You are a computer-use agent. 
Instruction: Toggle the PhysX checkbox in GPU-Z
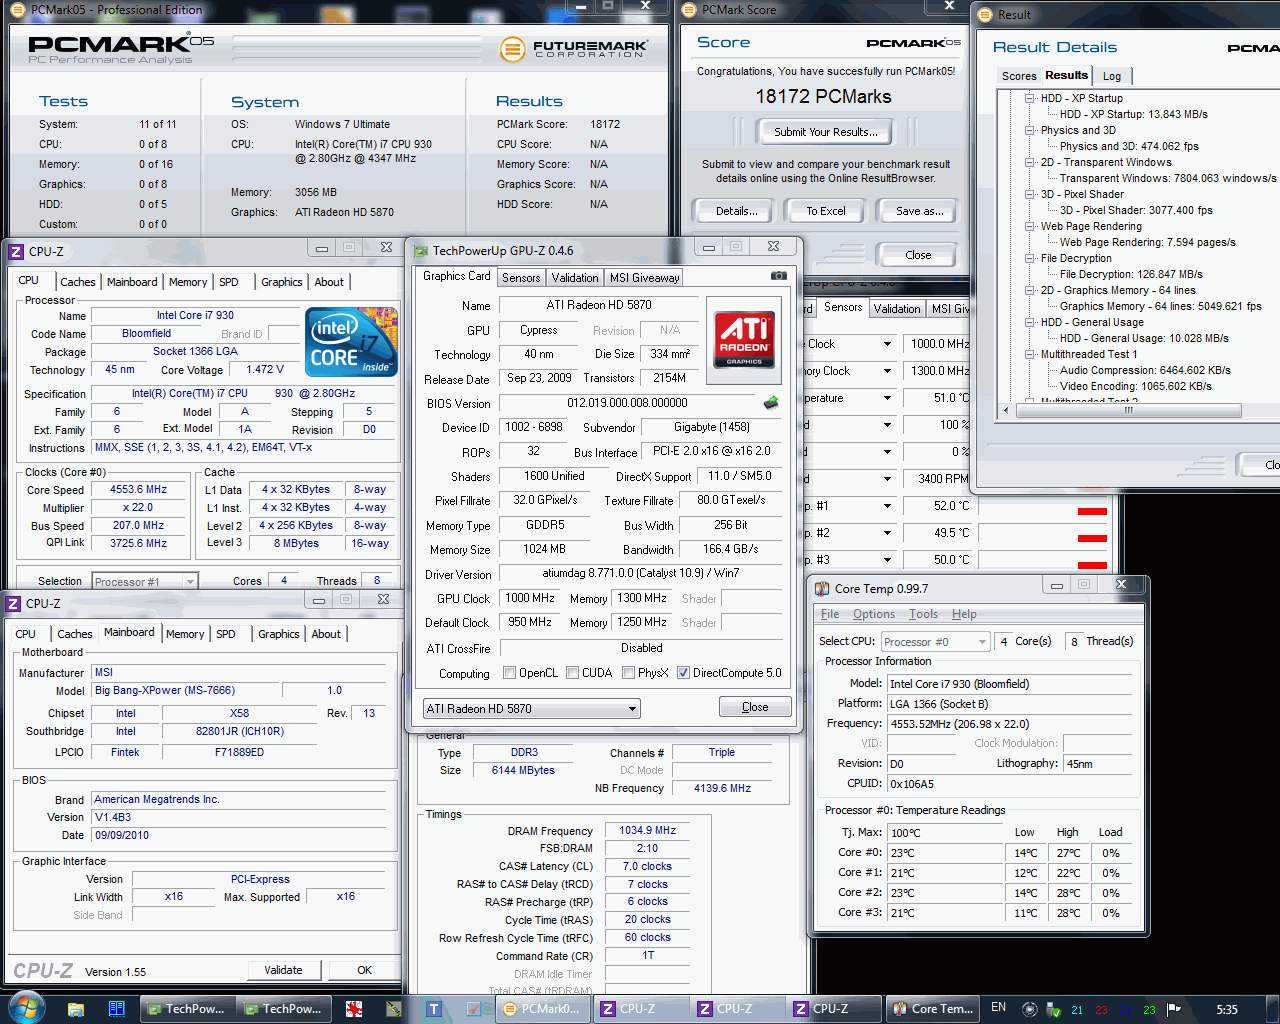[x=628, y=673]
